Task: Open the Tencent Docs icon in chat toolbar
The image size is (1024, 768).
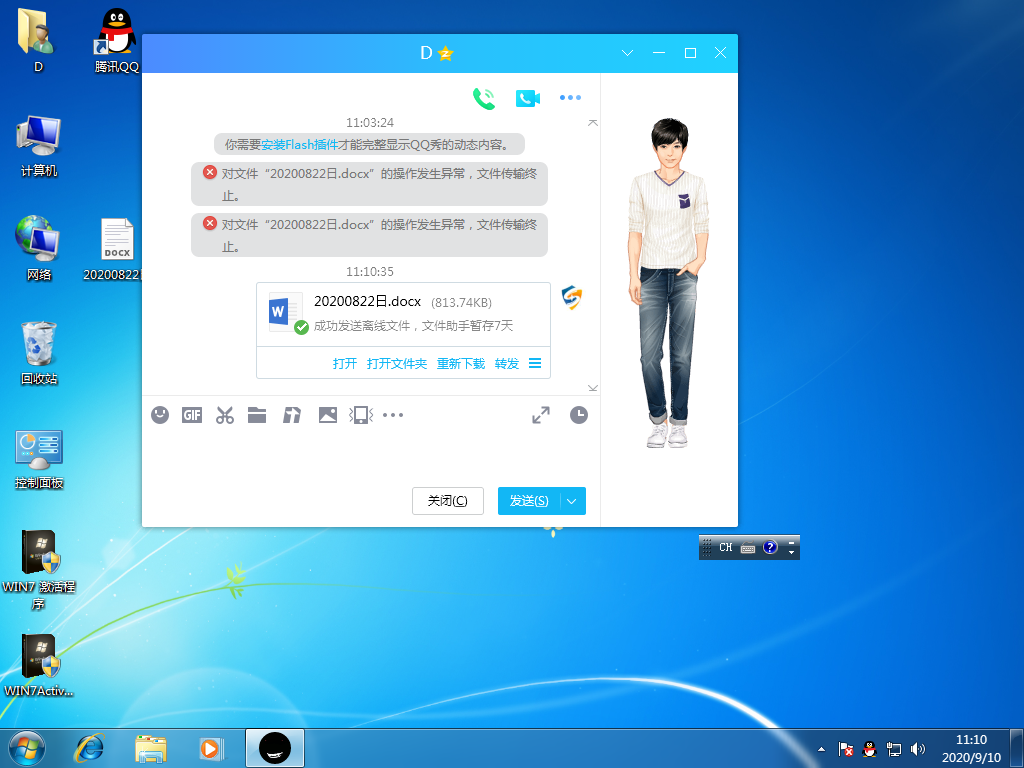Action: [292, 415]
